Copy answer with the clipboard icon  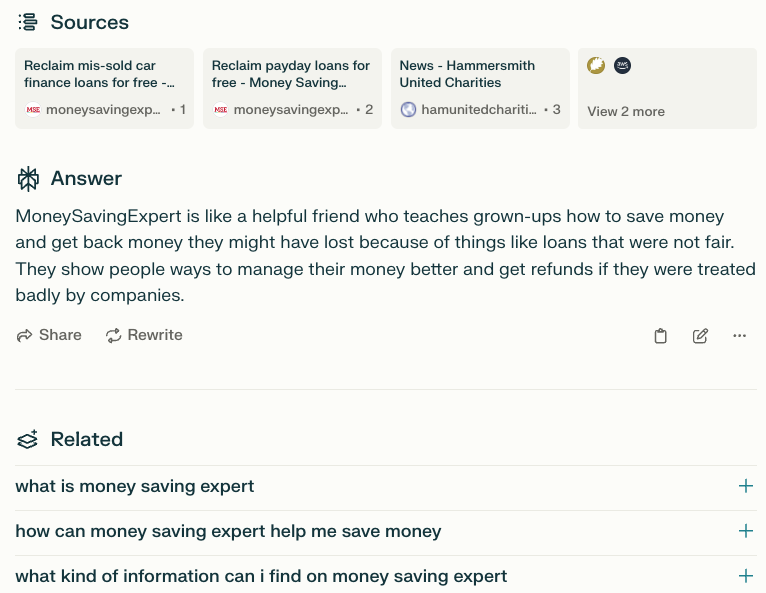point(660,336)
